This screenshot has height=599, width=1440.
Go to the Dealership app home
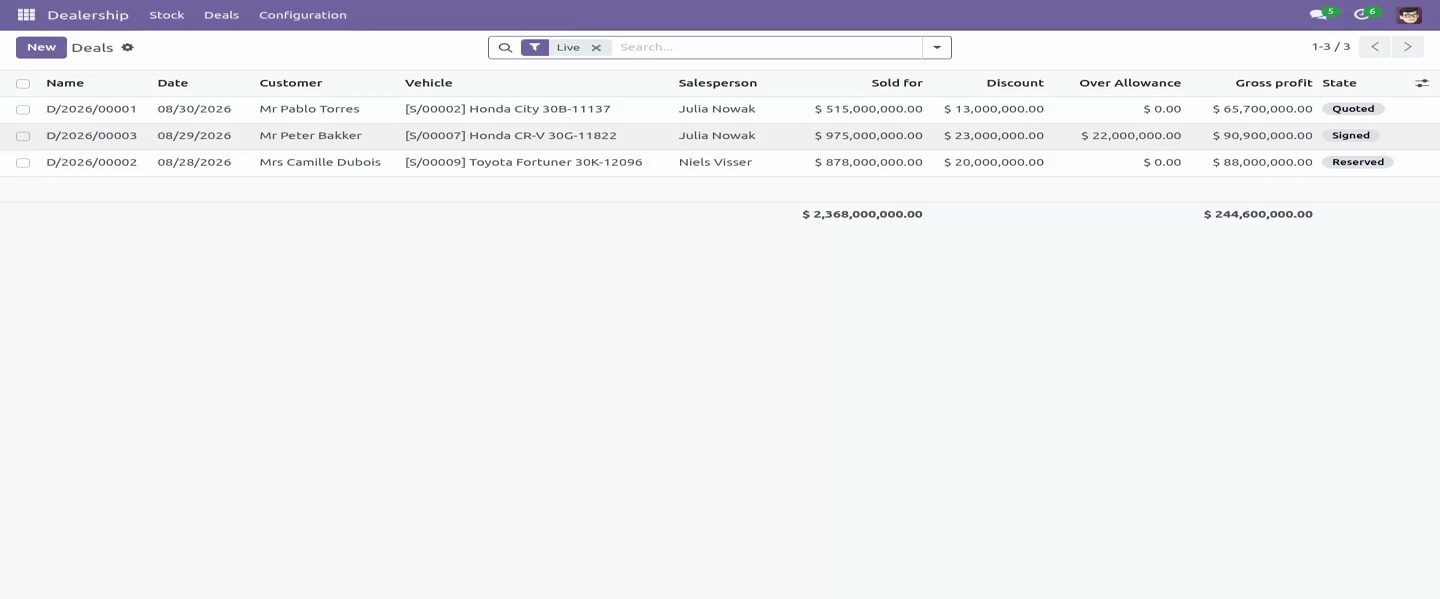click(88, 15)
